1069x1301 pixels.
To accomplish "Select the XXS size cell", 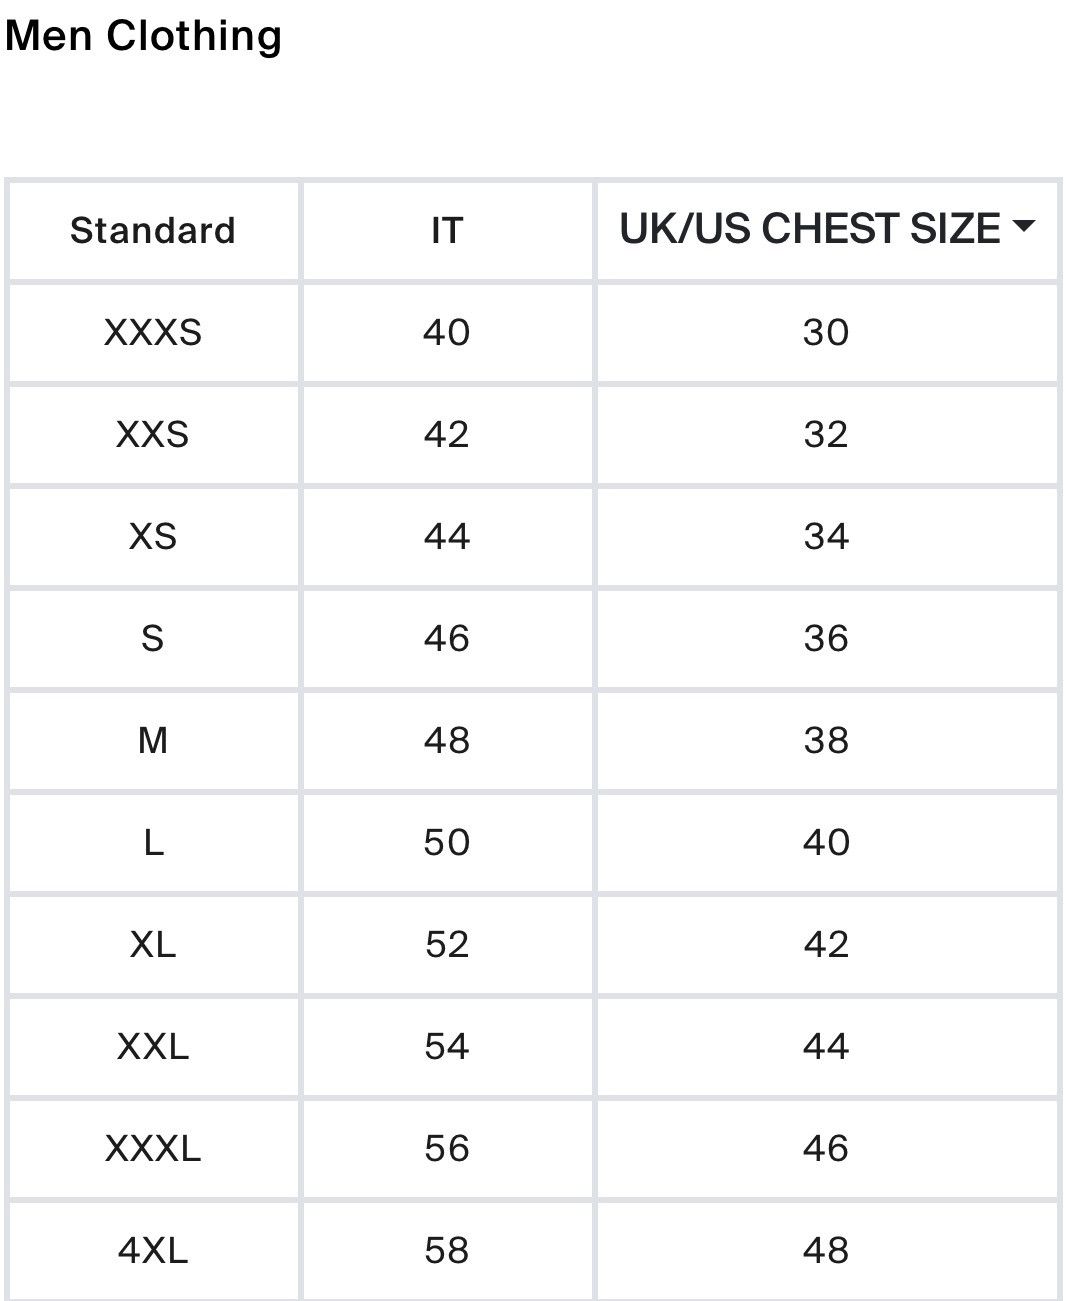I will pos(153,434).
